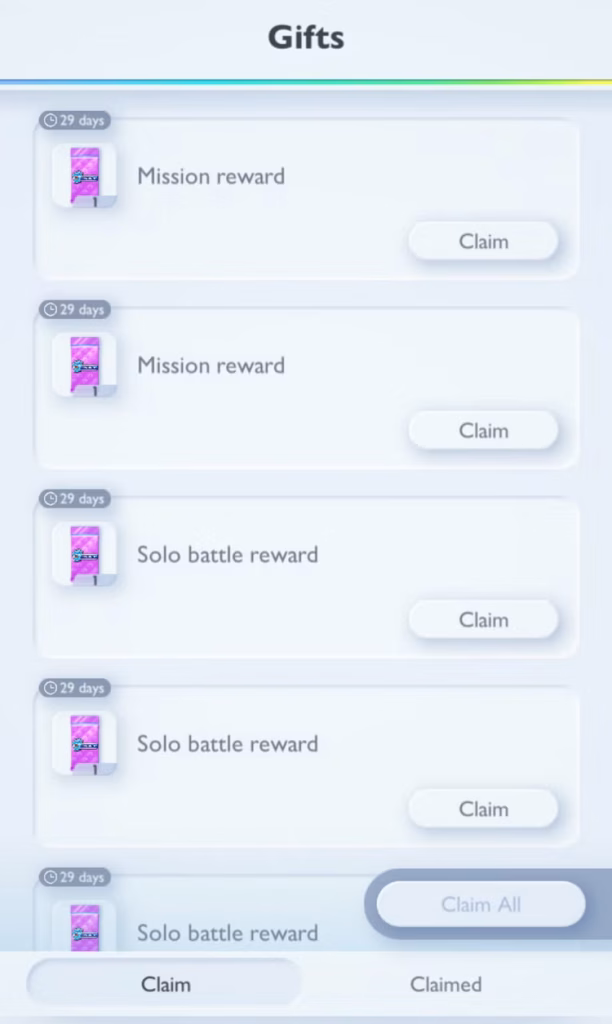Switch to the Claimed tab

446,984
